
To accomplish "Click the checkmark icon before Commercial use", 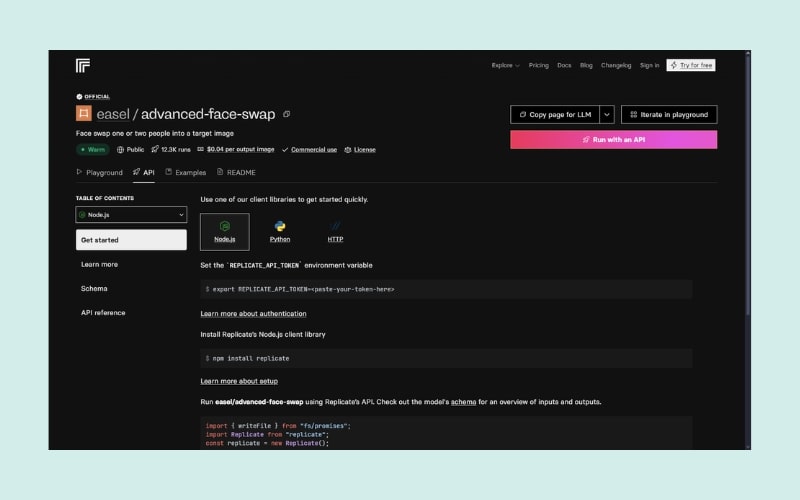I will click(x=285, y=149).
